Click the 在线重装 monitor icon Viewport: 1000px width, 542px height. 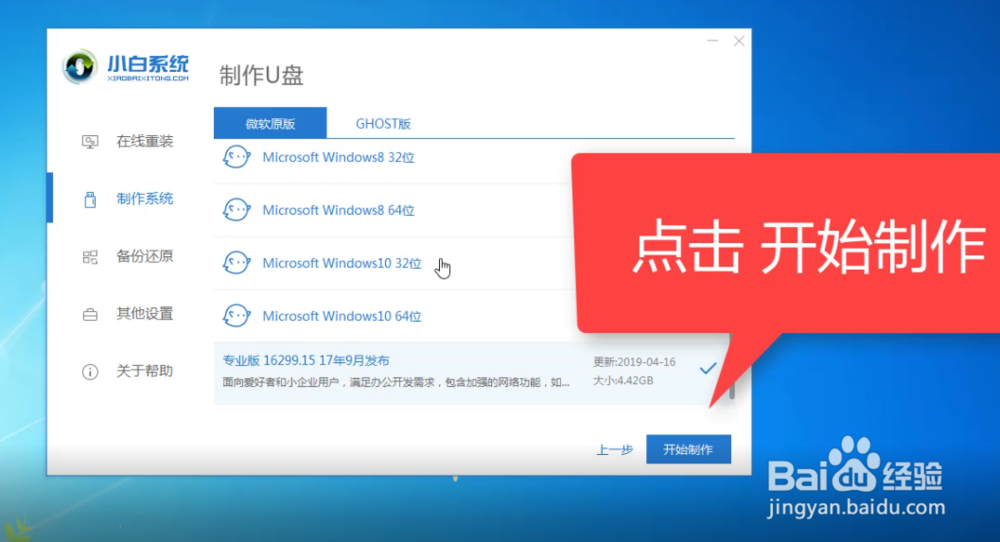[x=90, y=142]
